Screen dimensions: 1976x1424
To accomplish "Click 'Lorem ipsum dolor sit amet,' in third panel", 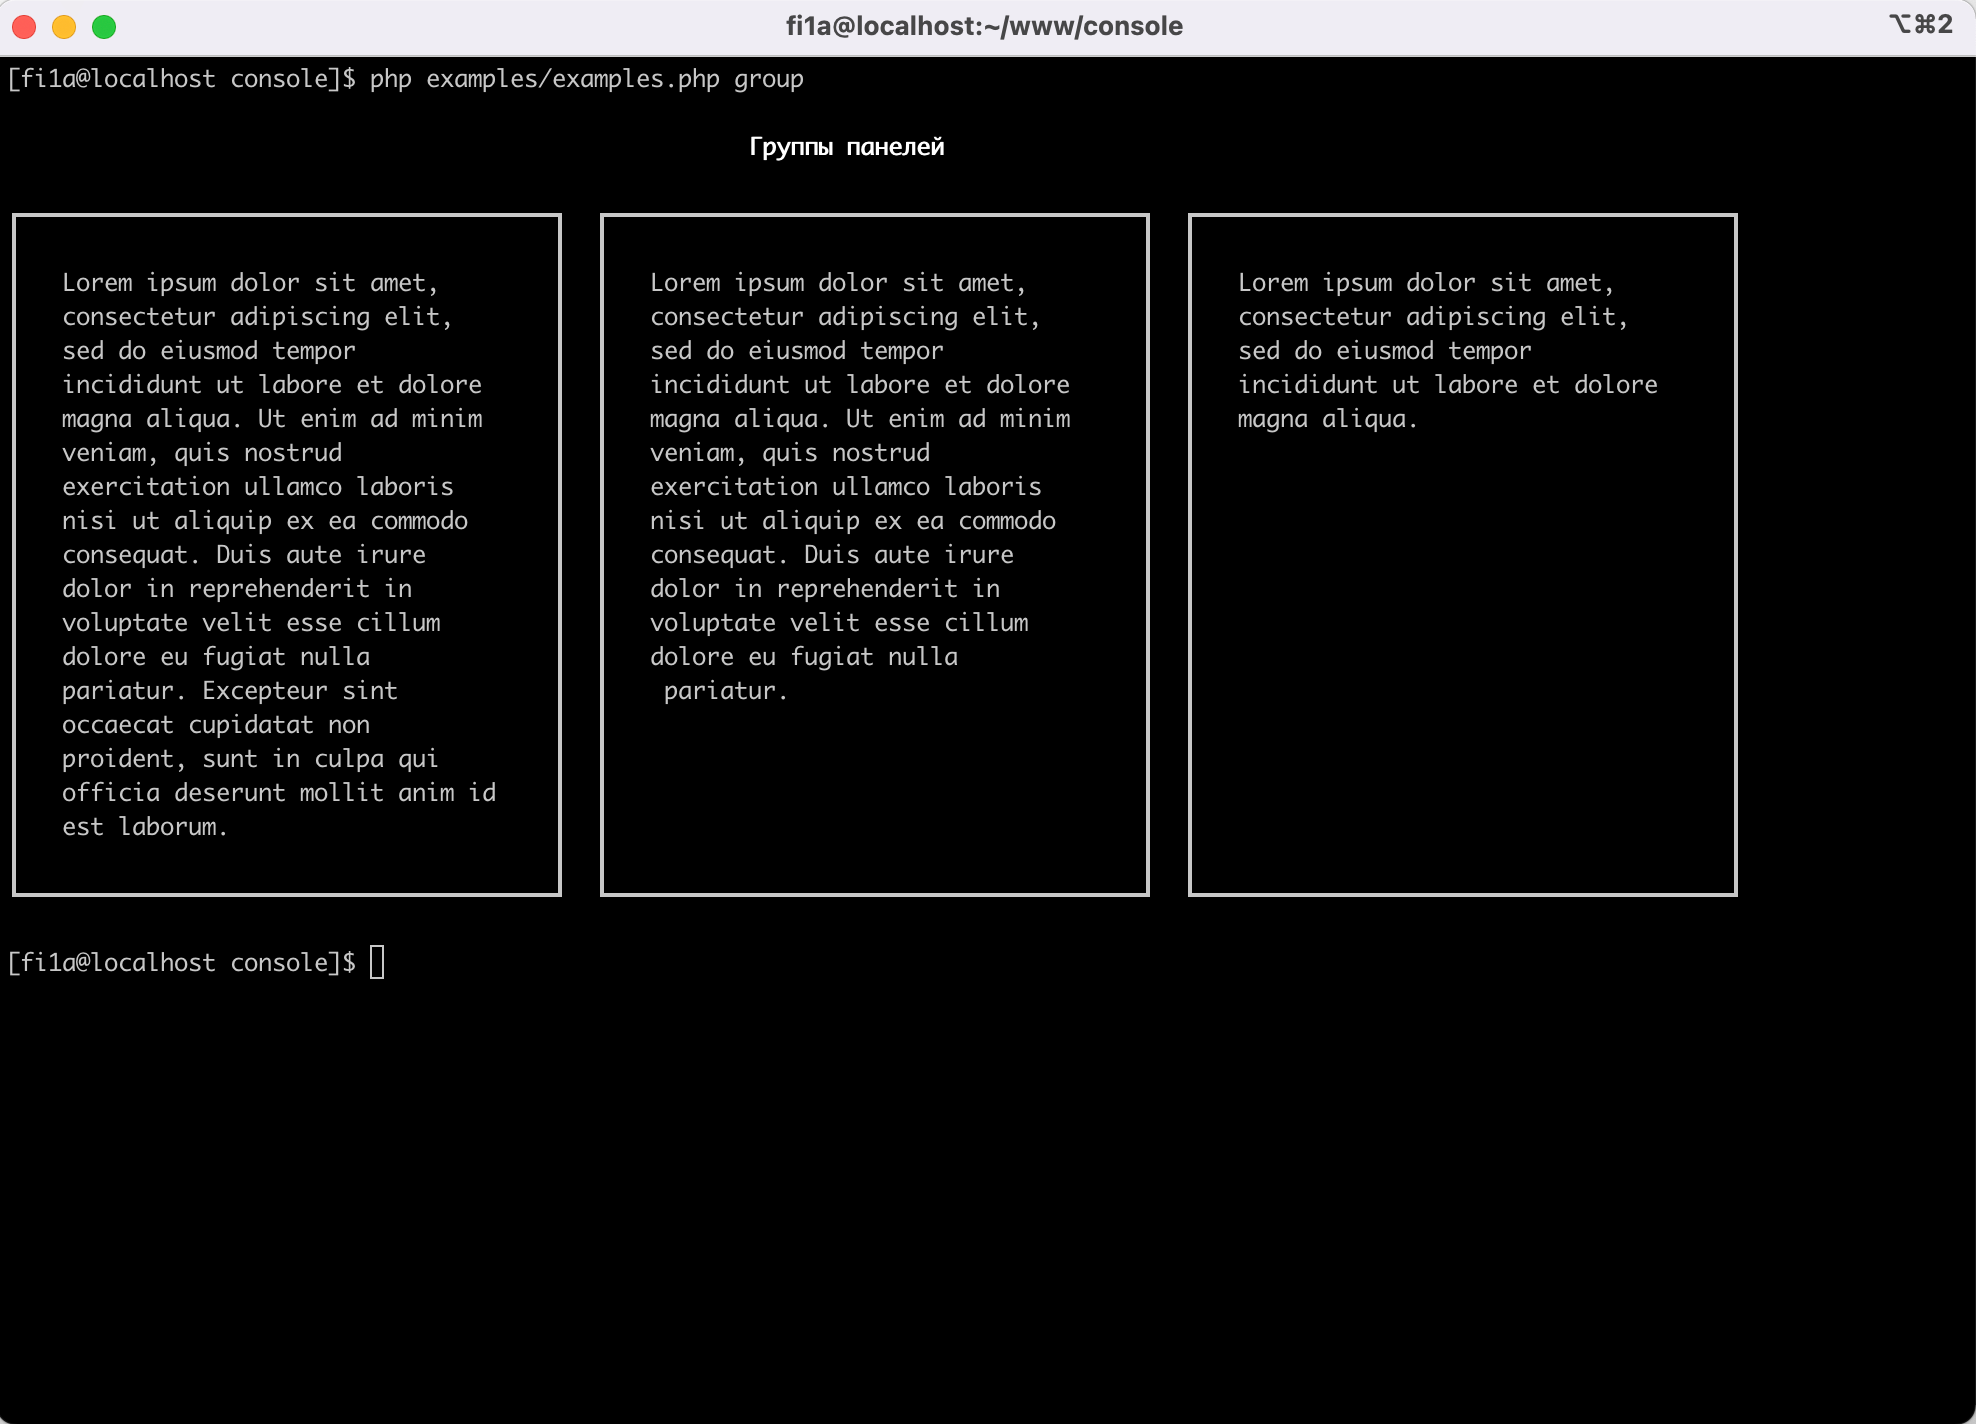I will (x=1426, y=283).
